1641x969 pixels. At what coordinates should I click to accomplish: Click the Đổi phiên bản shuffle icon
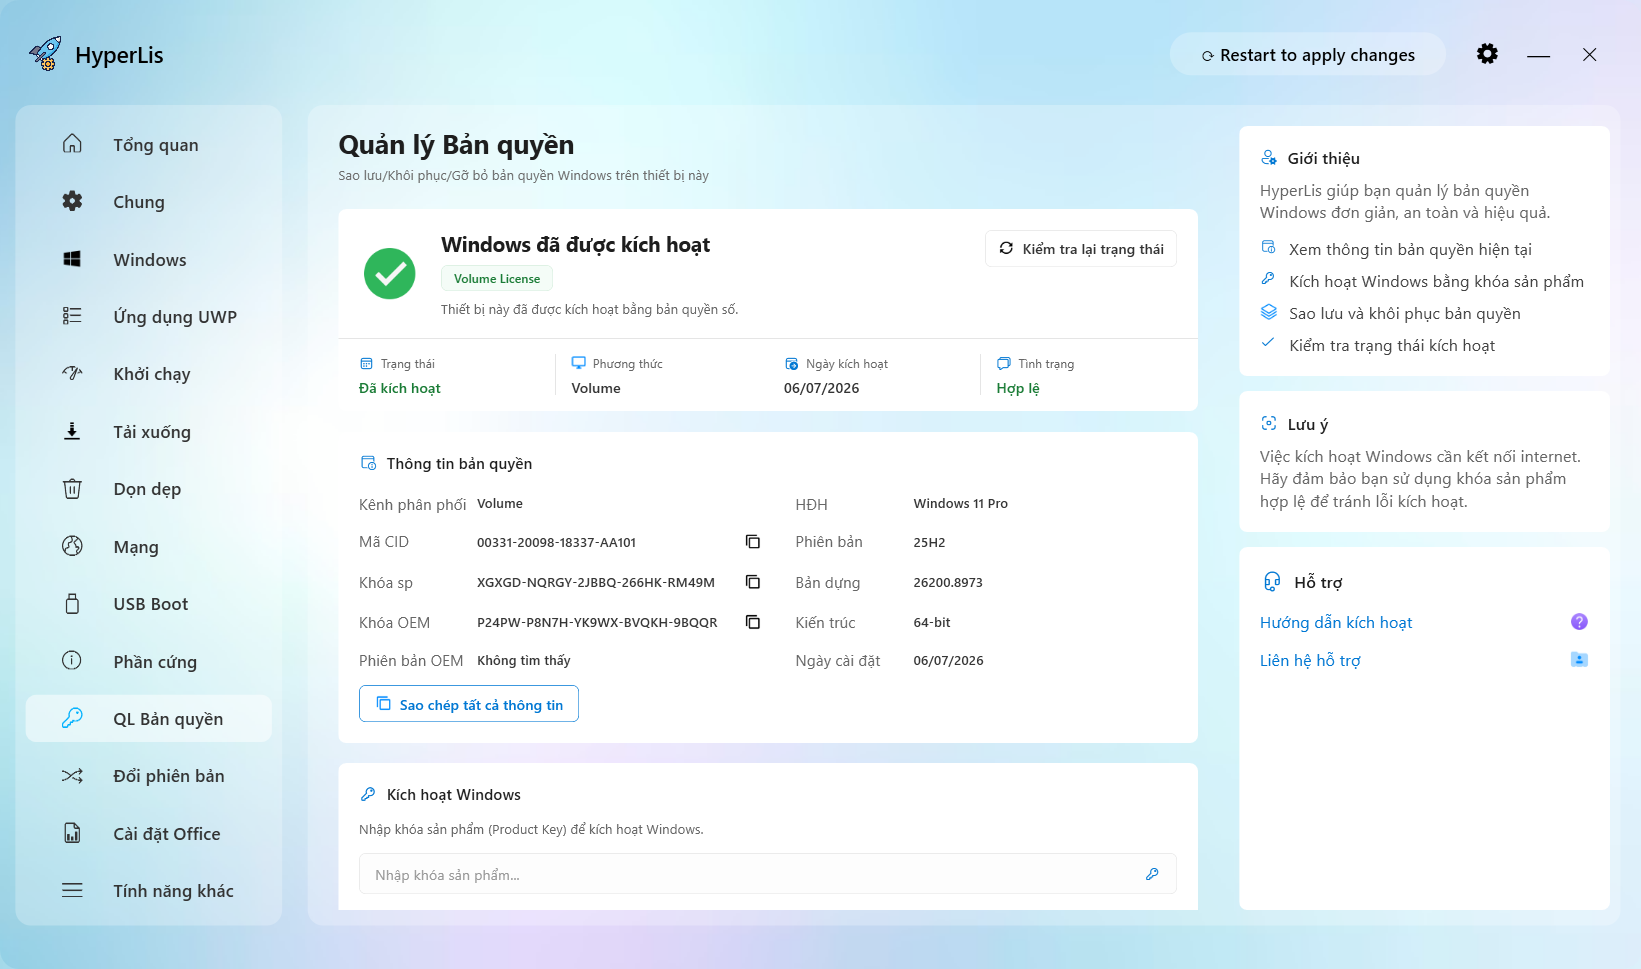pyautogui.click(x=72, y=776)
